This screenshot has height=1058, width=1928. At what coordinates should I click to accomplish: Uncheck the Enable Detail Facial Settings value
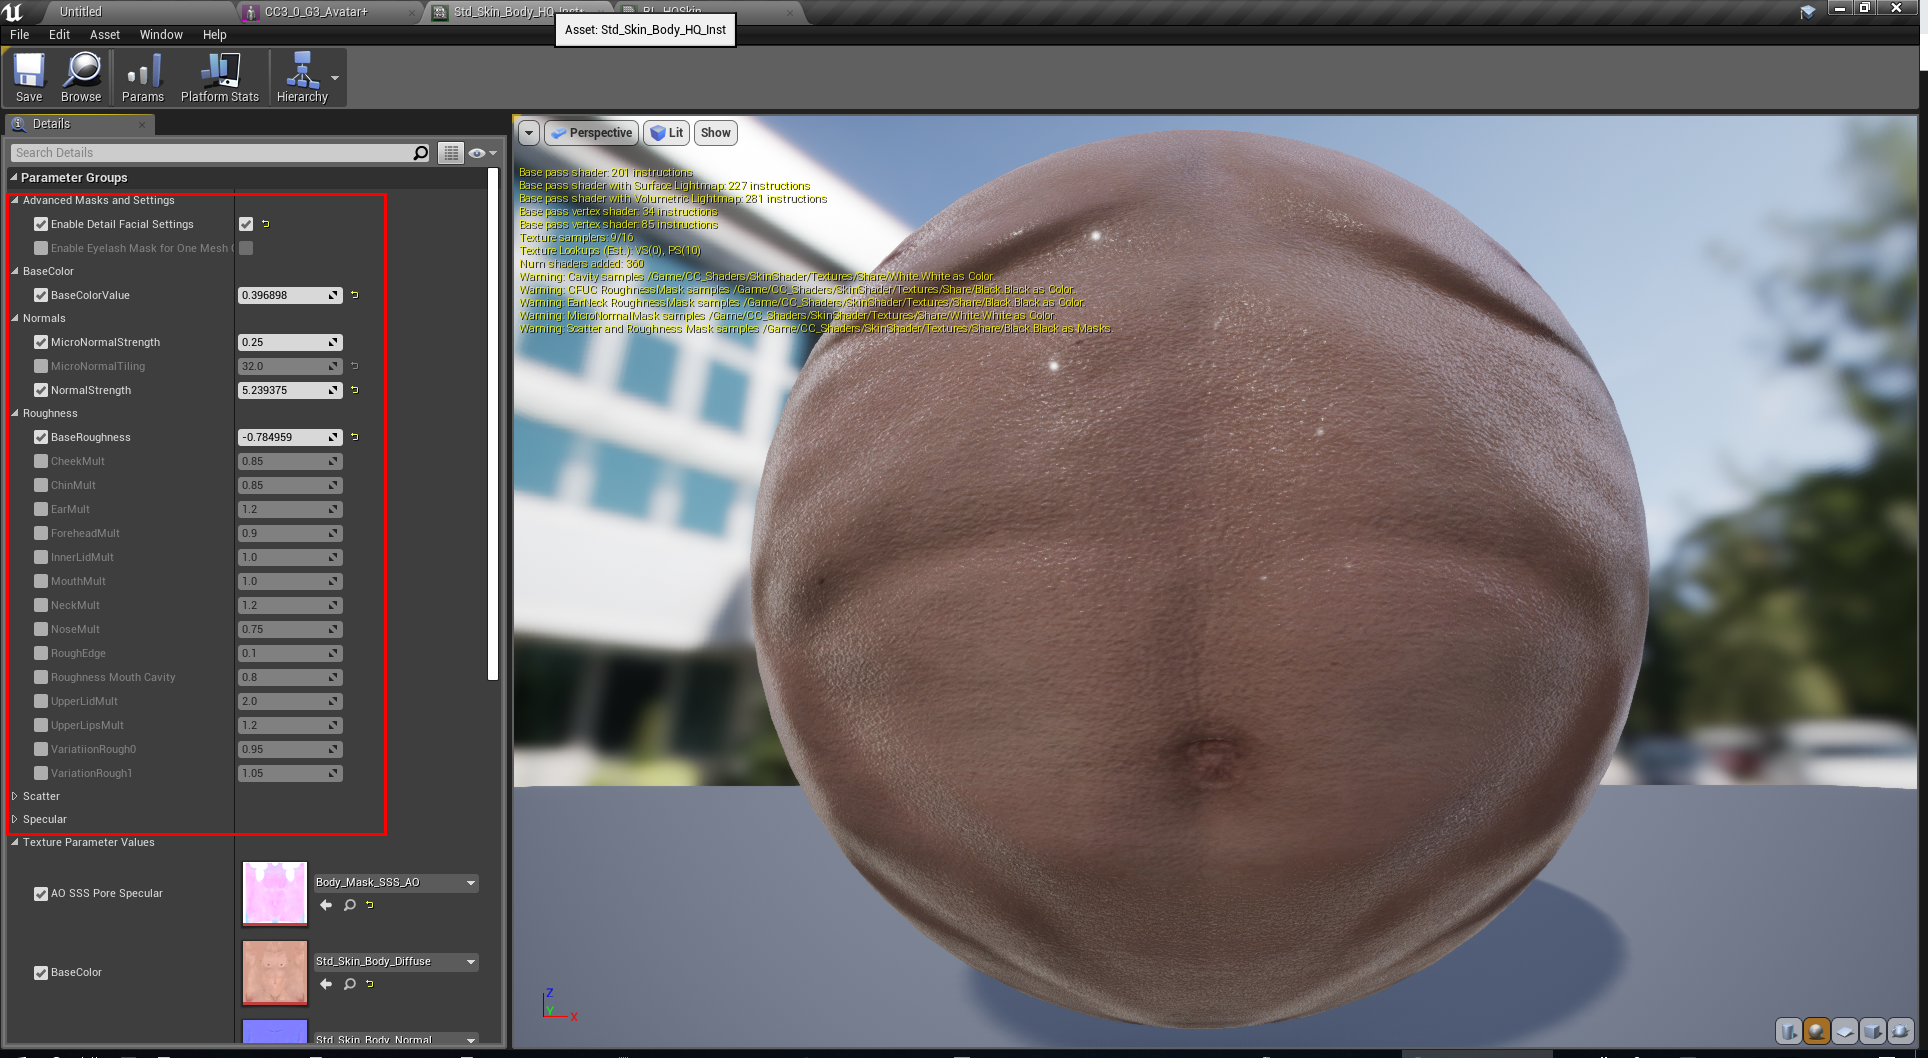click(x=246, y=224)
